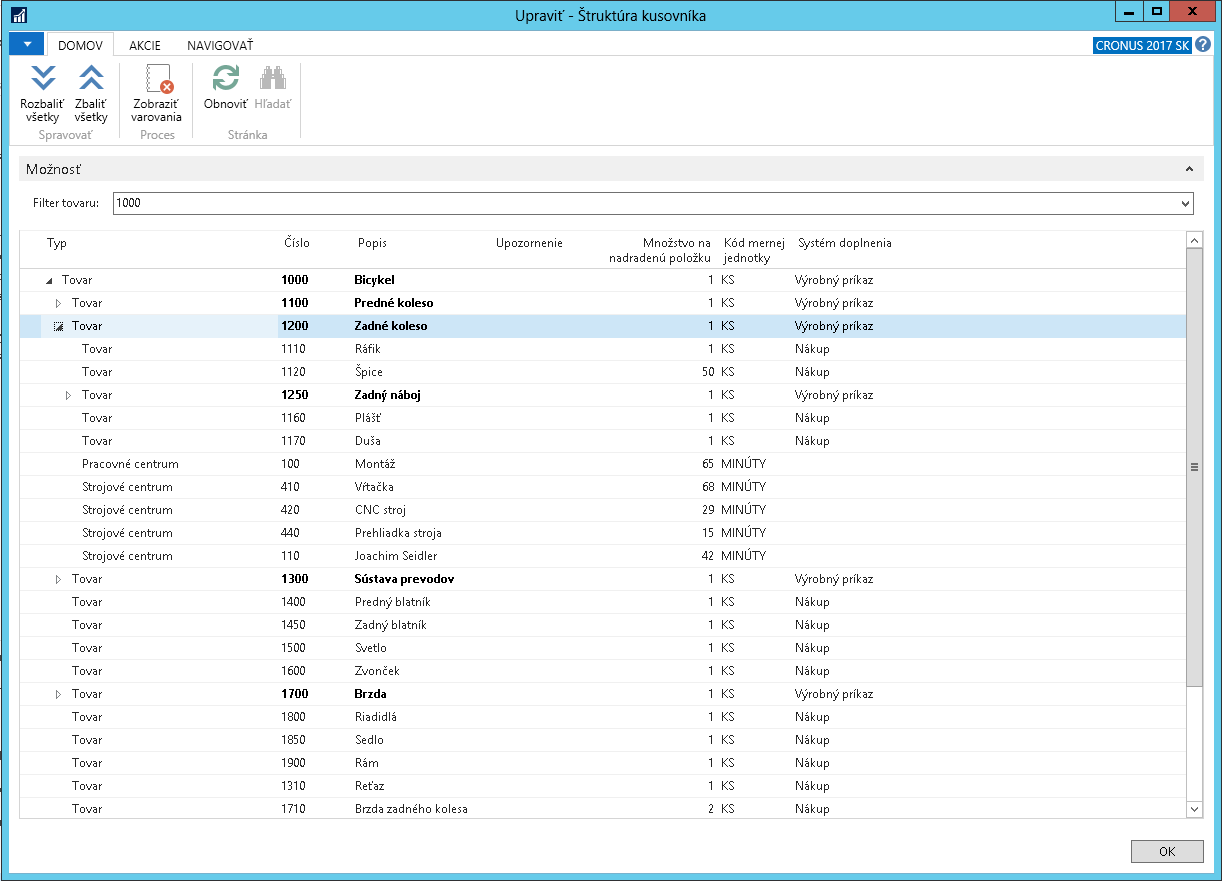The width and height of the screenshot is (1222, 881).
Task: Open the Filter tovaru dropdown arrow
Action: tap(1186, 203)
